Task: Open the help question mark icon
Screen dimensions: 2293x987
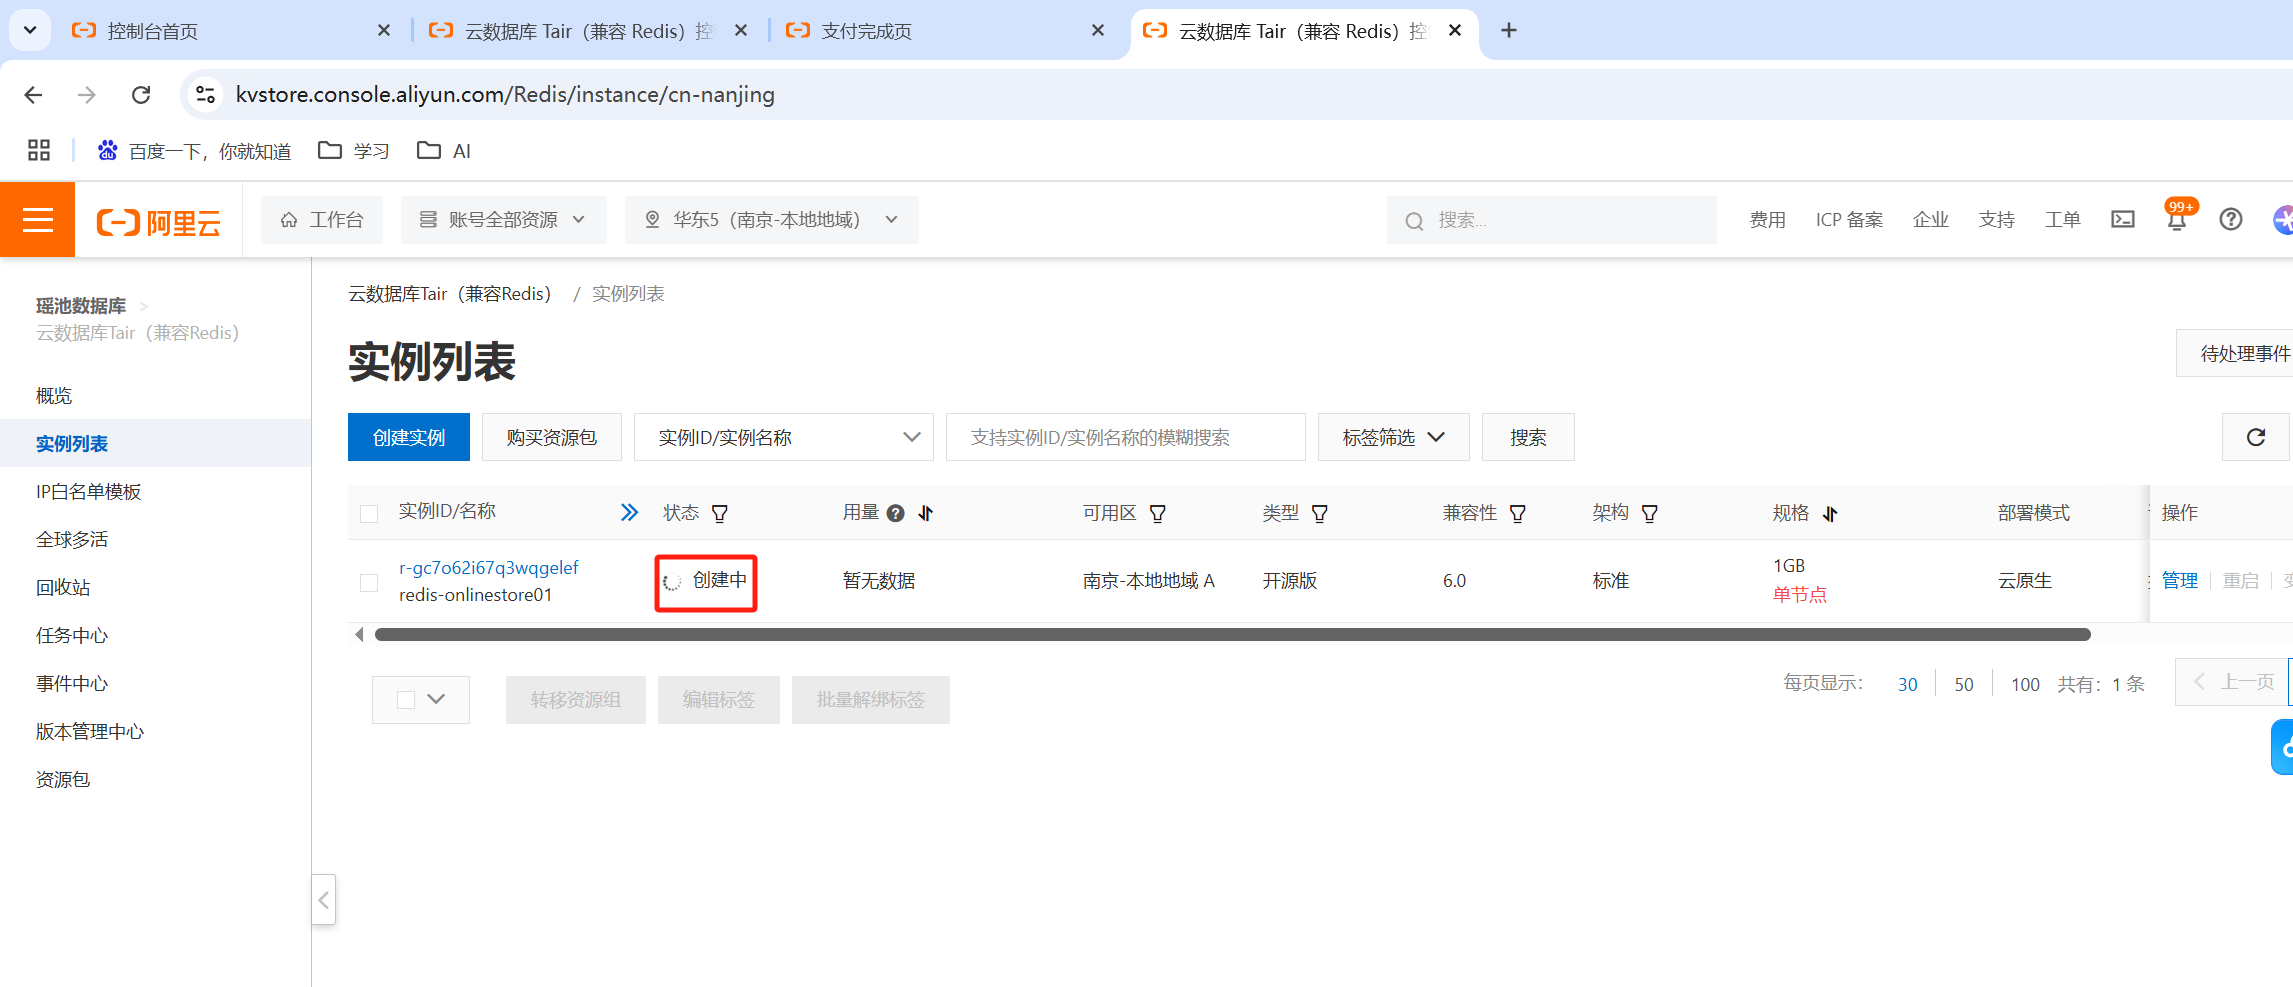Action: pyautogui.click(x=2230, y=219)
